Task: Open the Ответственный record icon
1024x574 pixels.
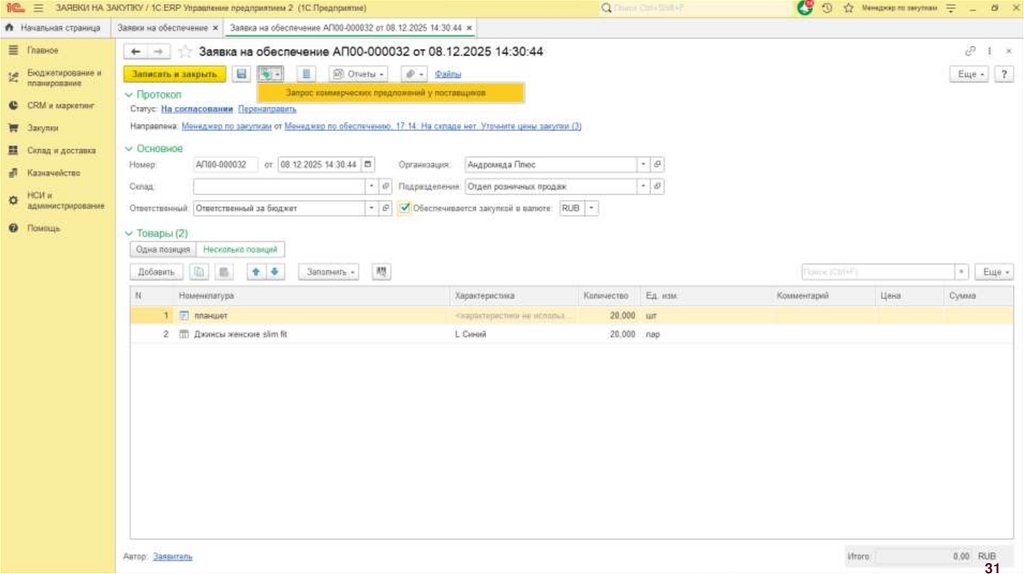Action: pyautogui.click(x=385, y=208)
